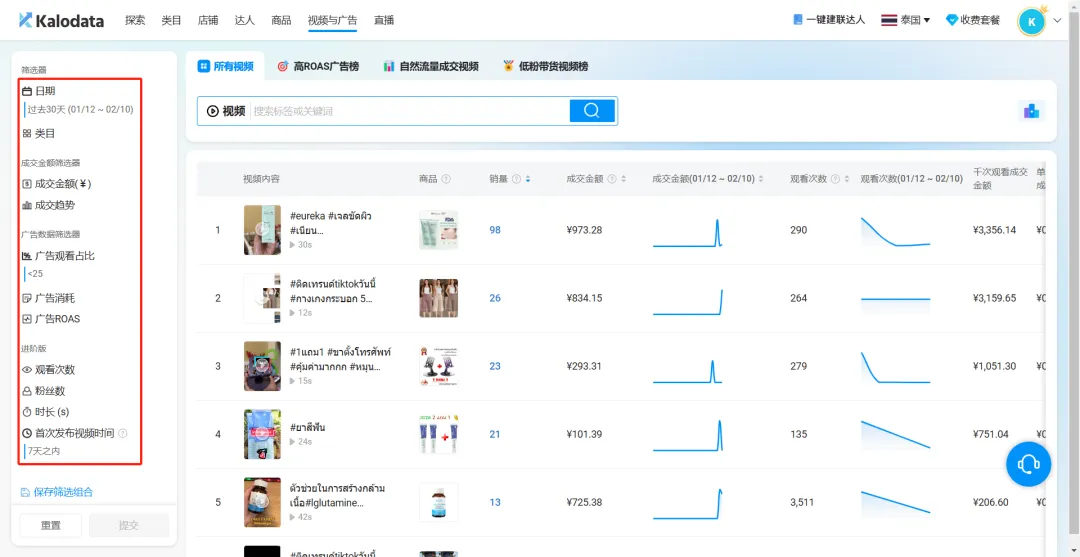Viewport: 1080px width, 557px height.
Task: Click the search keyword input field
Action: click(410, 111)
